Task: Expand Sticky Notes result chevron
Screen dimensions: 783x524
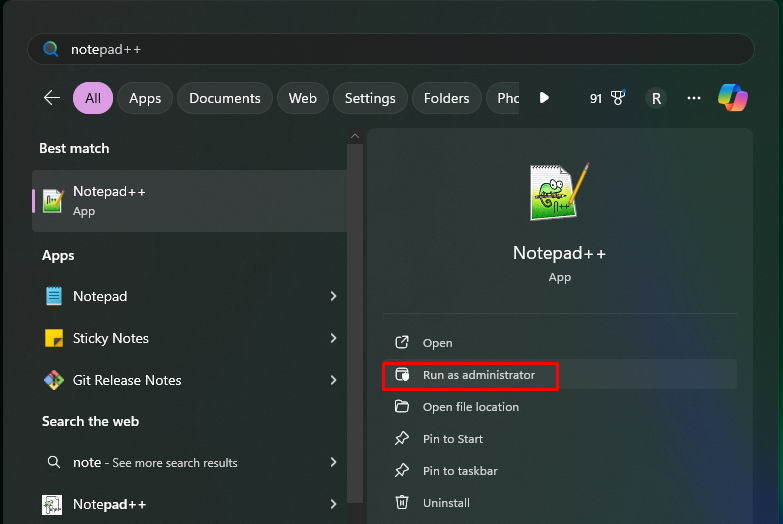Action: pos(333,338)
